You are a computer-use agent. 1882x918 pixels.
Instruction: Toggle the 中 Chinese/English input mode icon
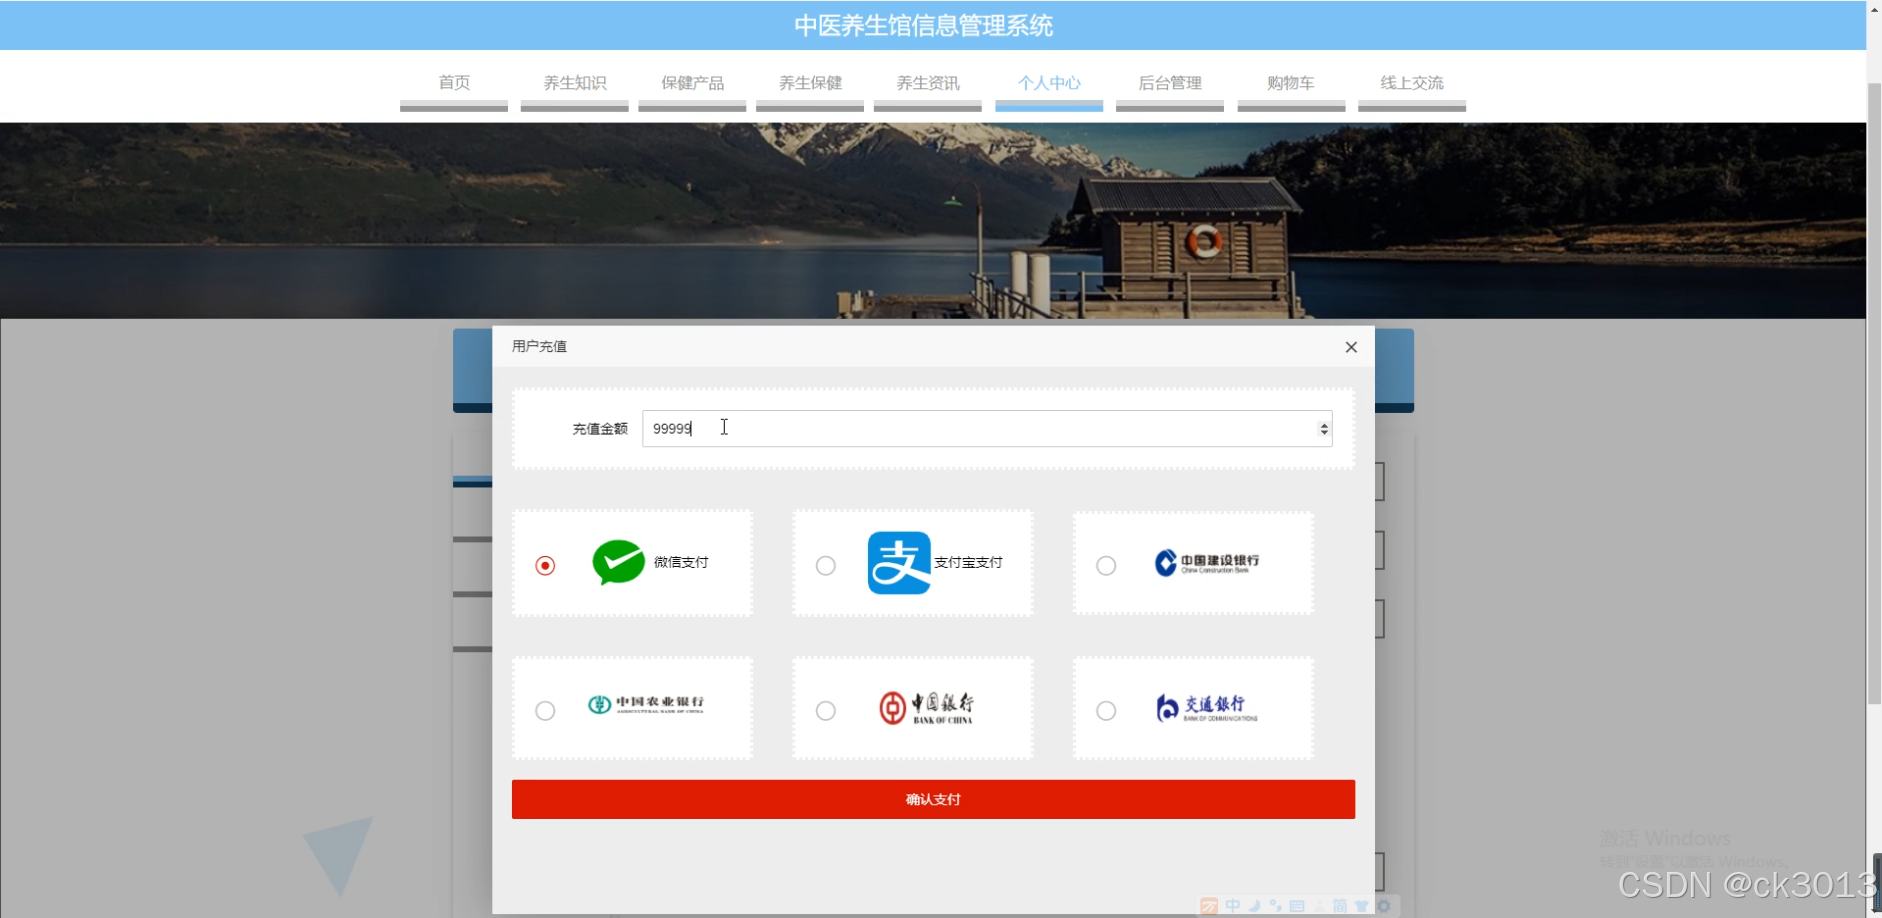click(1233, 906)
